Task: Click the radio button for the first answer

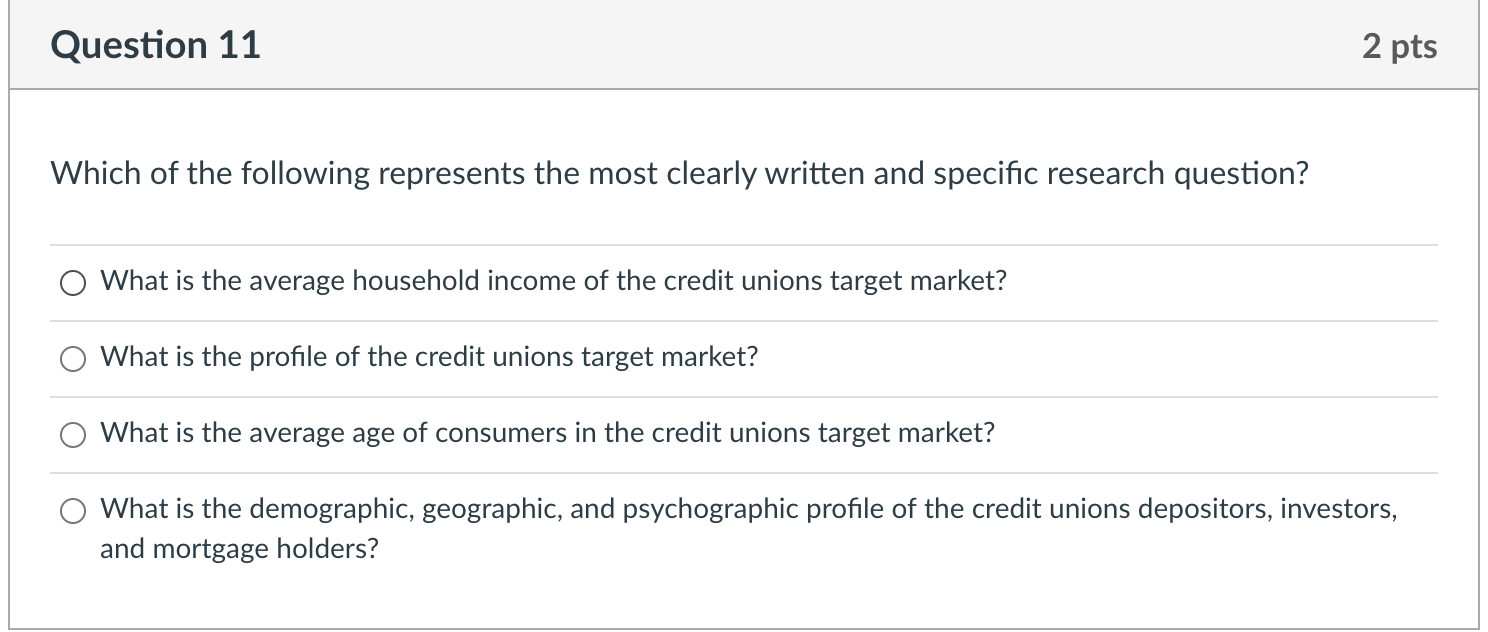Action: pos(72,283)
